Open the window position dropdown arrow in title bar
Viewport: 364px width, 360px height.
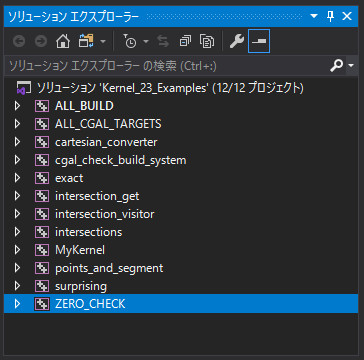(314, 16)
